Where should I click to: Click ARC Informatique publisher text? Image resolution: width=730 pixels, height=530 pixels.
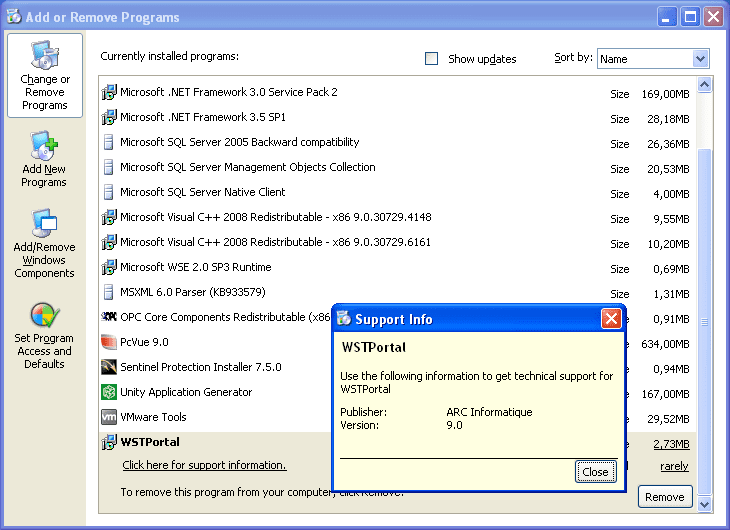point(489,412)
